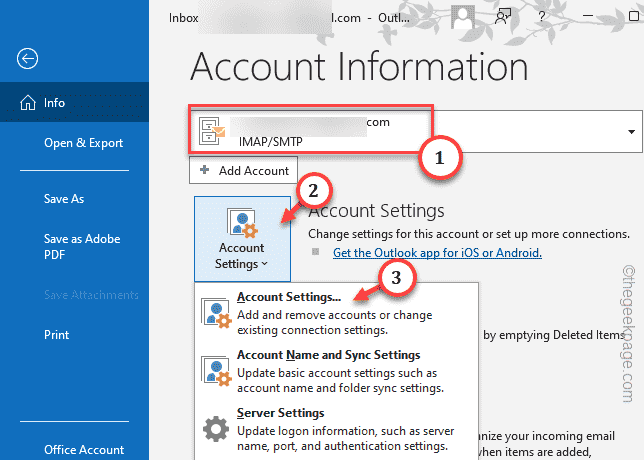Choose Account Name and Sync Settings

point(337,371)
